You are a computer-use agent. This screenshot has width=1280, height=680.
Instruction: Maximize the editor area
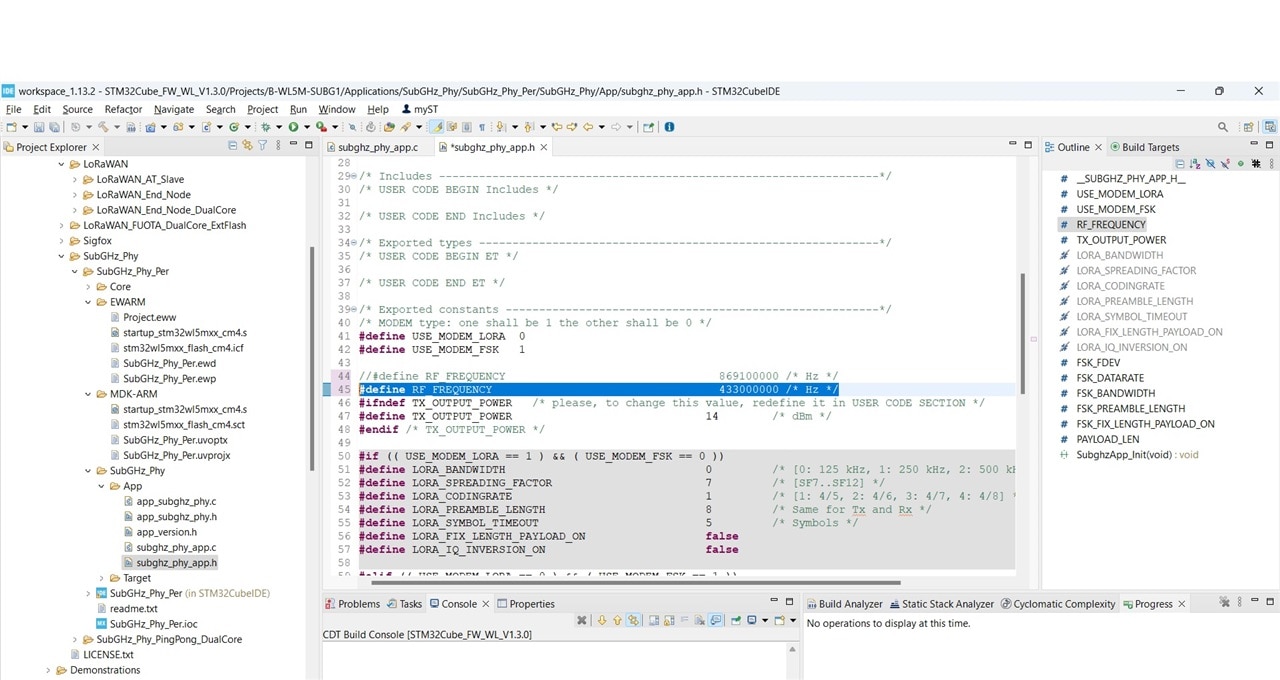(1027, 146)
